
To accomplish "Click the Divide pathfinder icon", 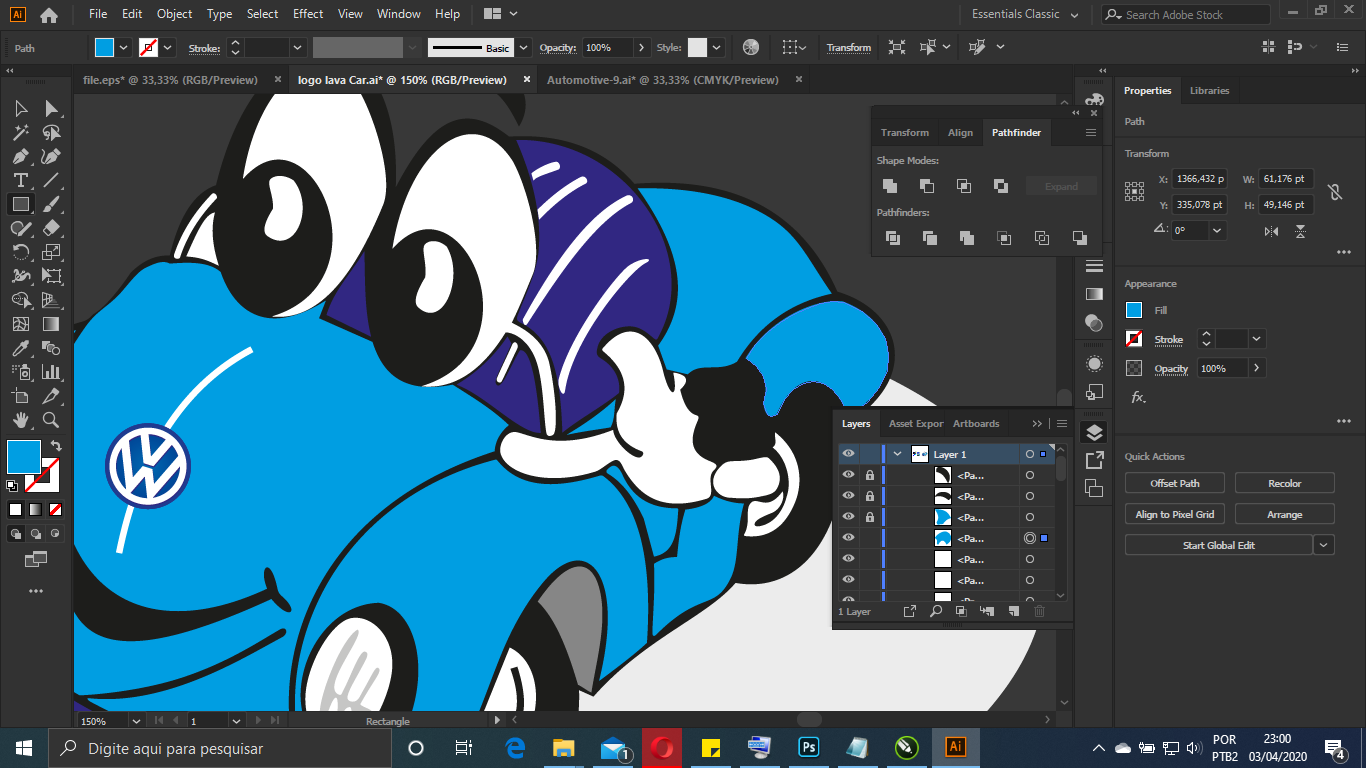I will 893,238.
